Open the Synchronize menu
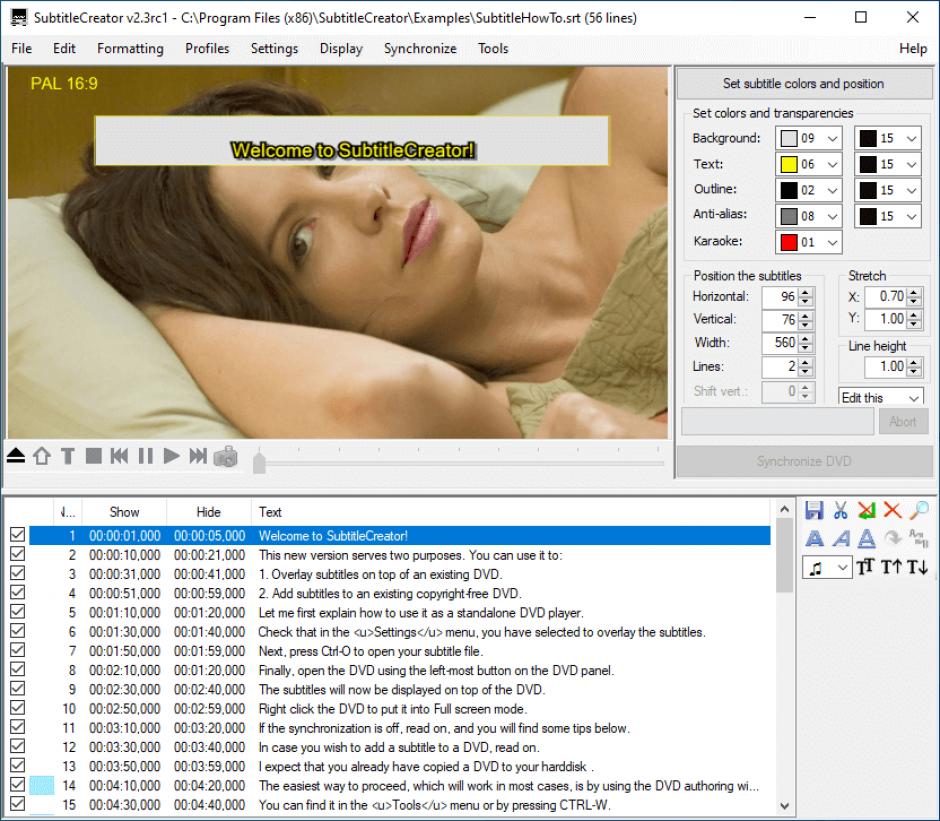940x821 pixels. [x=420, y=49]
